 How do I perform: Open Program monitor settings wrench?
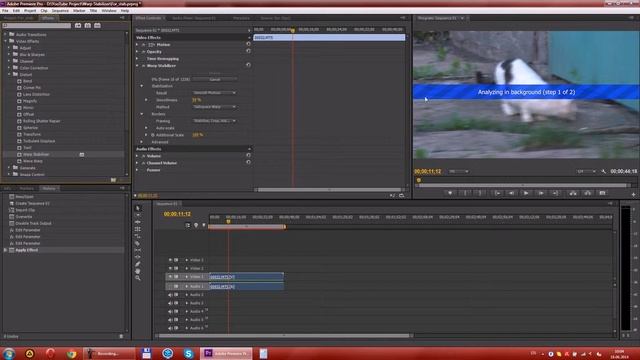[x=604, y=171]
